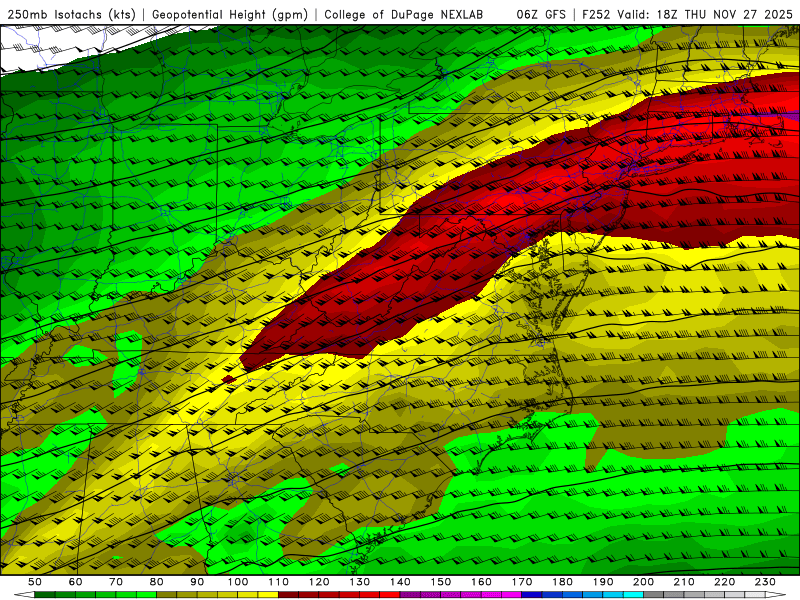The height and width of the screenshot is (600, 800).
Task: Select the 220 value on the legend scale
Action: (x=724, y=582)
